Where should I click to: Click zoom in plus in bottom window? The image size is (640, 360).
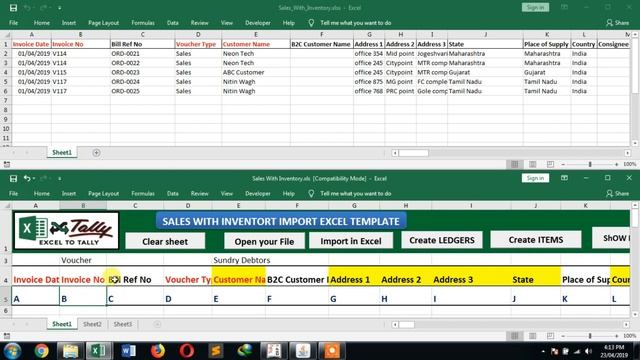[616, 336]
